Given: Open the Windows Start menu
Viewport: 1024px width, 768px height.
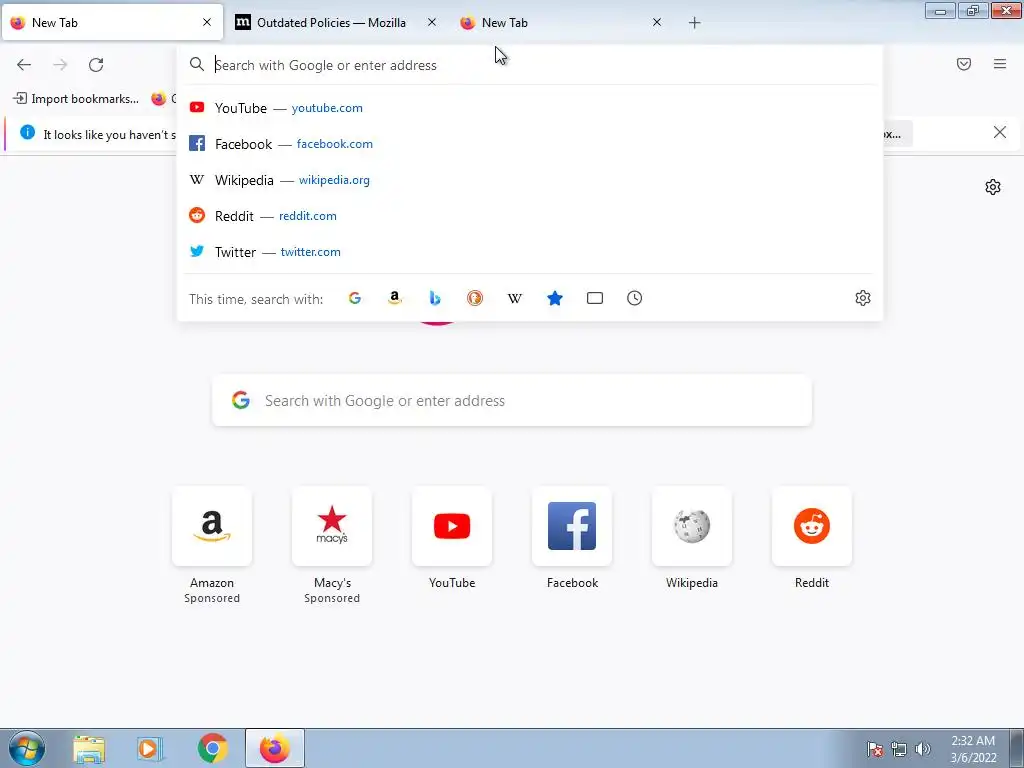Looking at the screenshot, I should tap(27, 748).
